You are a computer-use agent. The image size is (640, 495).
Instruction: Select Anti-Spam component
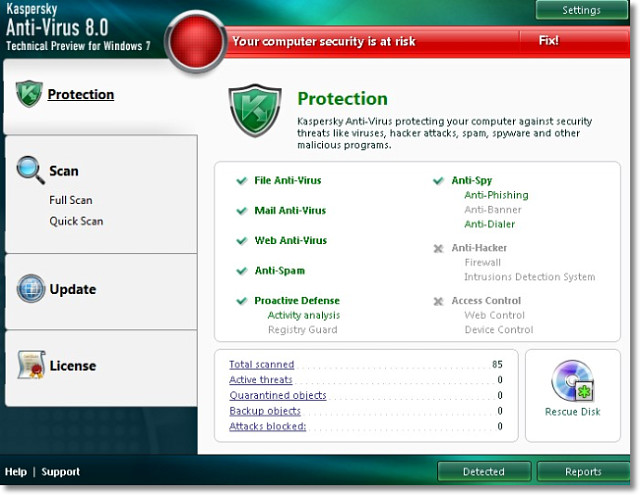[280, 271]
